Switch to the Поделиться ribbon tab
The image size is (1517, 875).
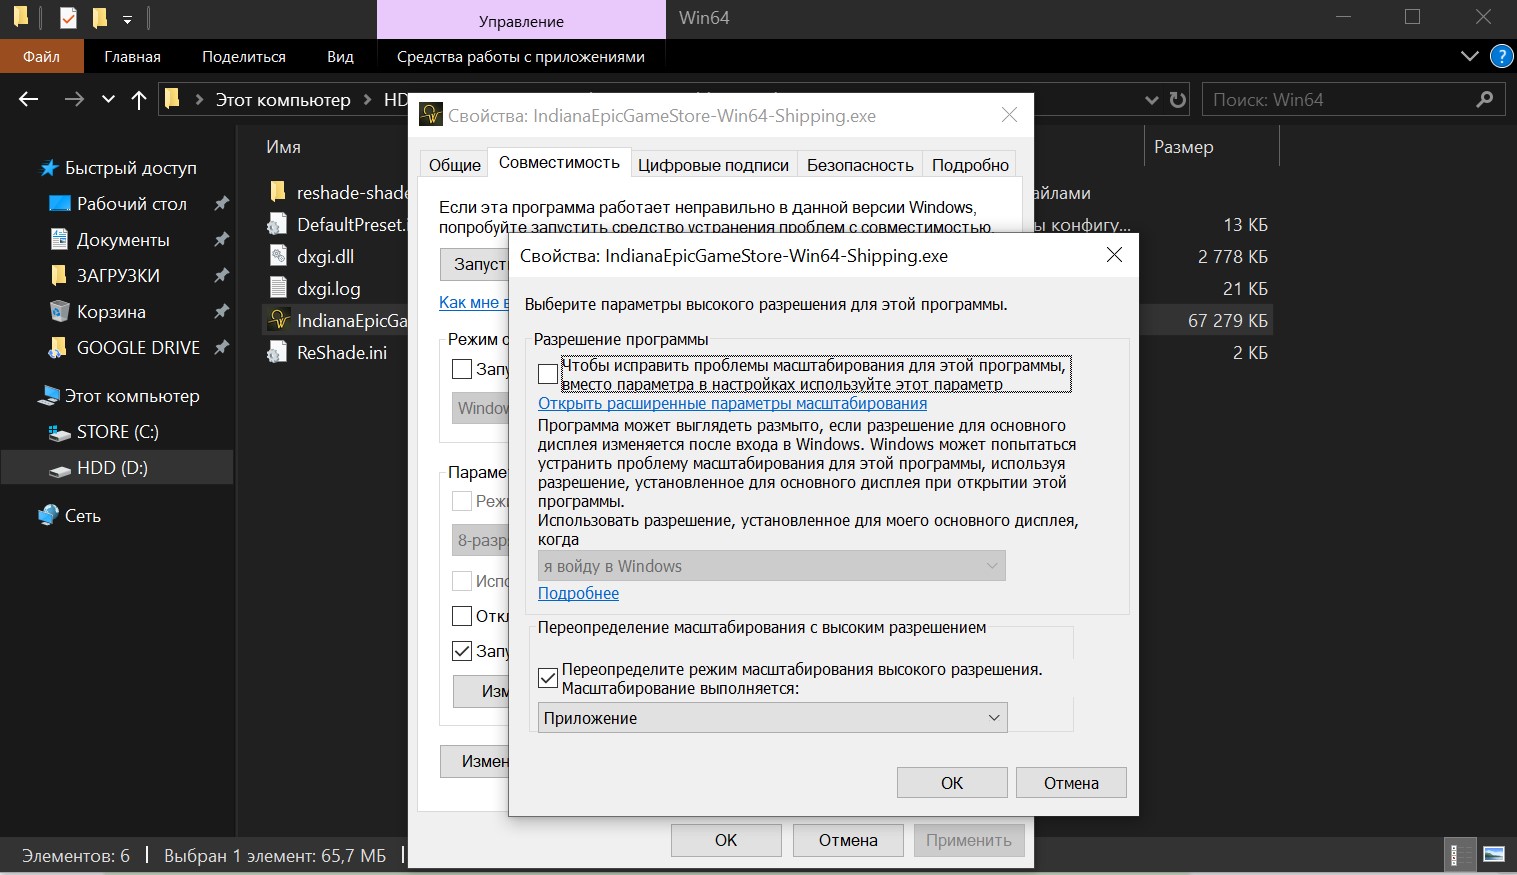pyautogui.click(x=244, y=56)
